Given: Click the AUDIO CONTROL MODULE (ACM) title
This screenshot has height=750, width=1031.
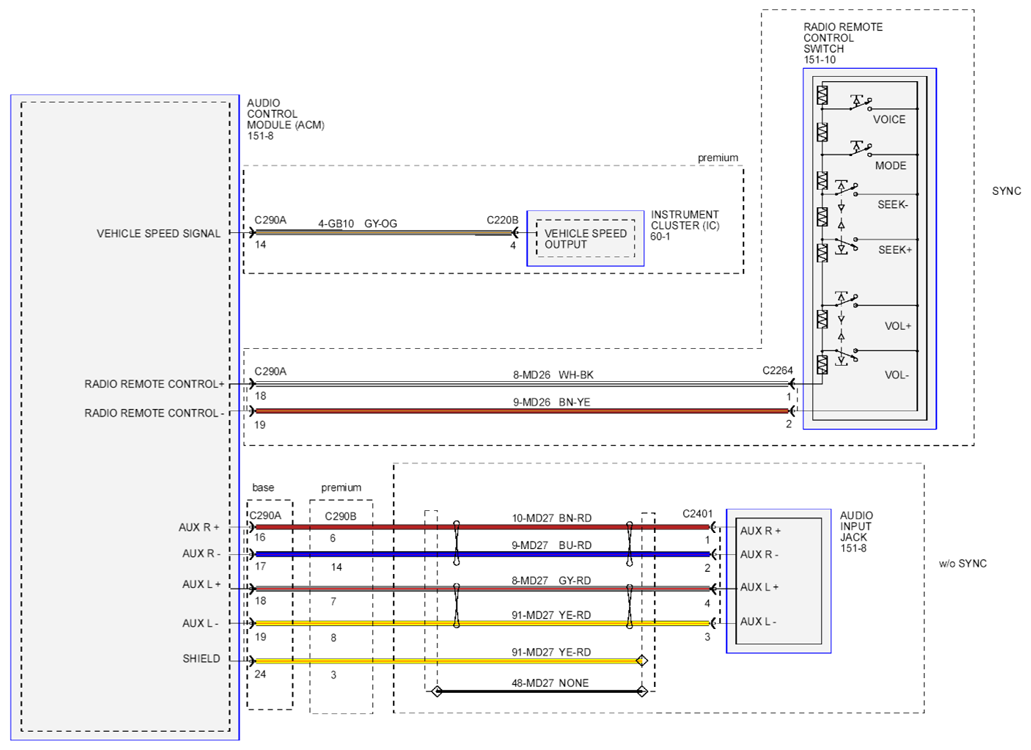Looking at the screenshot, I should click(285, 114).
